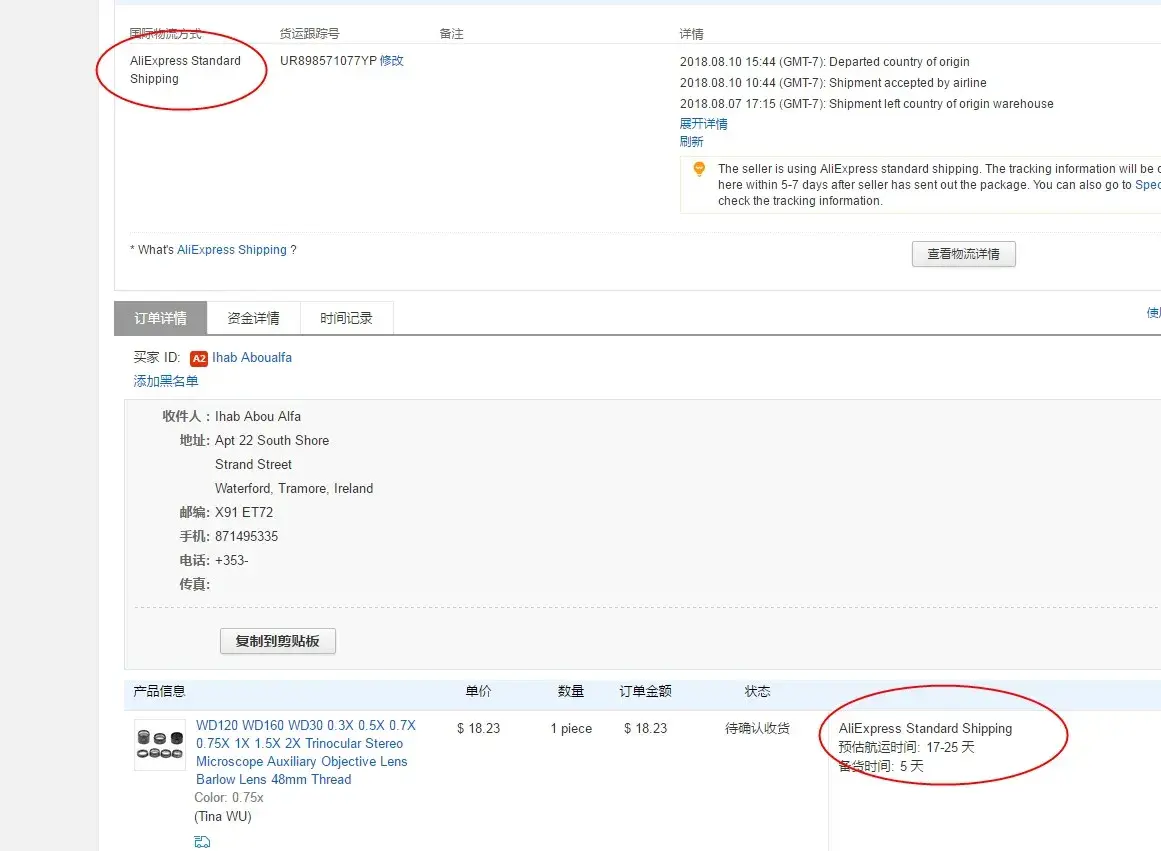1161x851 pixels.
Task: Expand tracking details via 展开详情
Action: 703,124
